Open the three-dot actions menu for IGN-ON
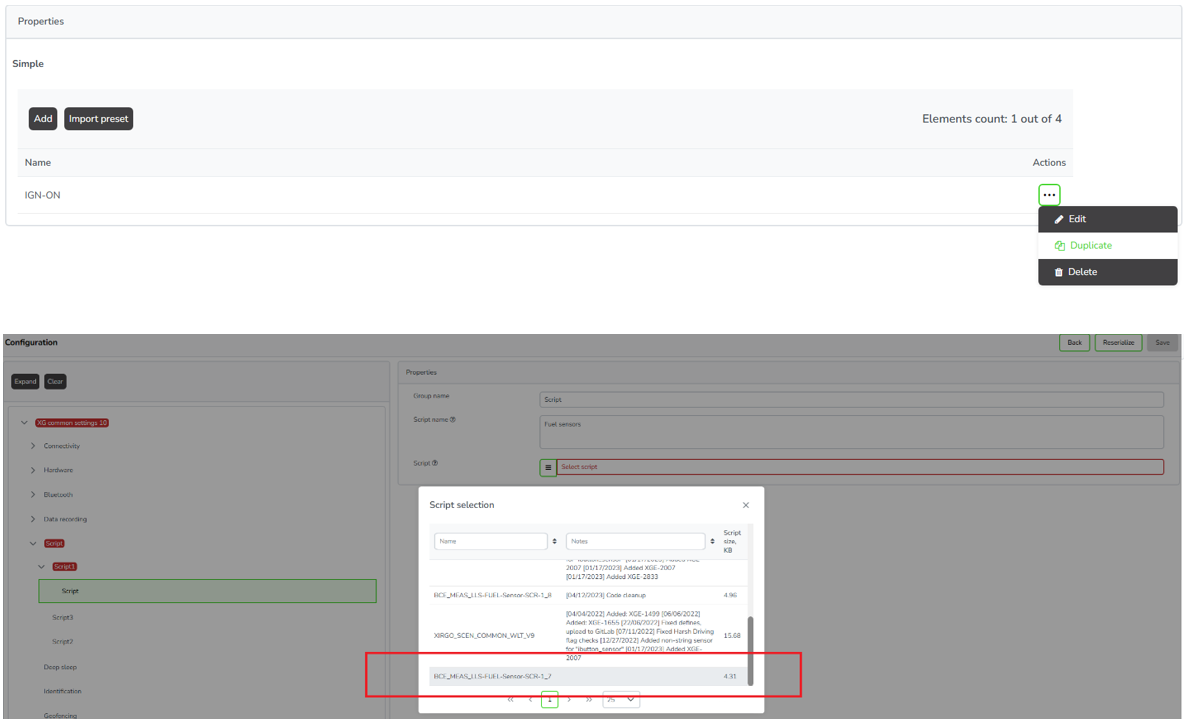 pyautogui.click(x=1049, y=195)
